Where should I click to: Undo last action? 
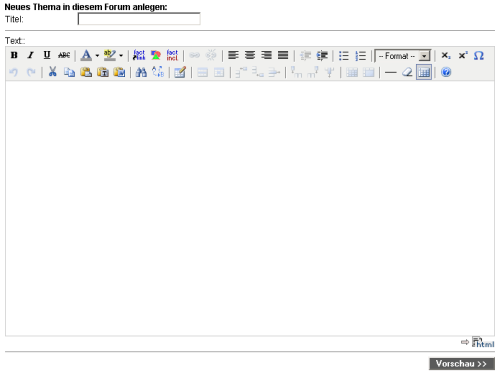tap(14, 72)
